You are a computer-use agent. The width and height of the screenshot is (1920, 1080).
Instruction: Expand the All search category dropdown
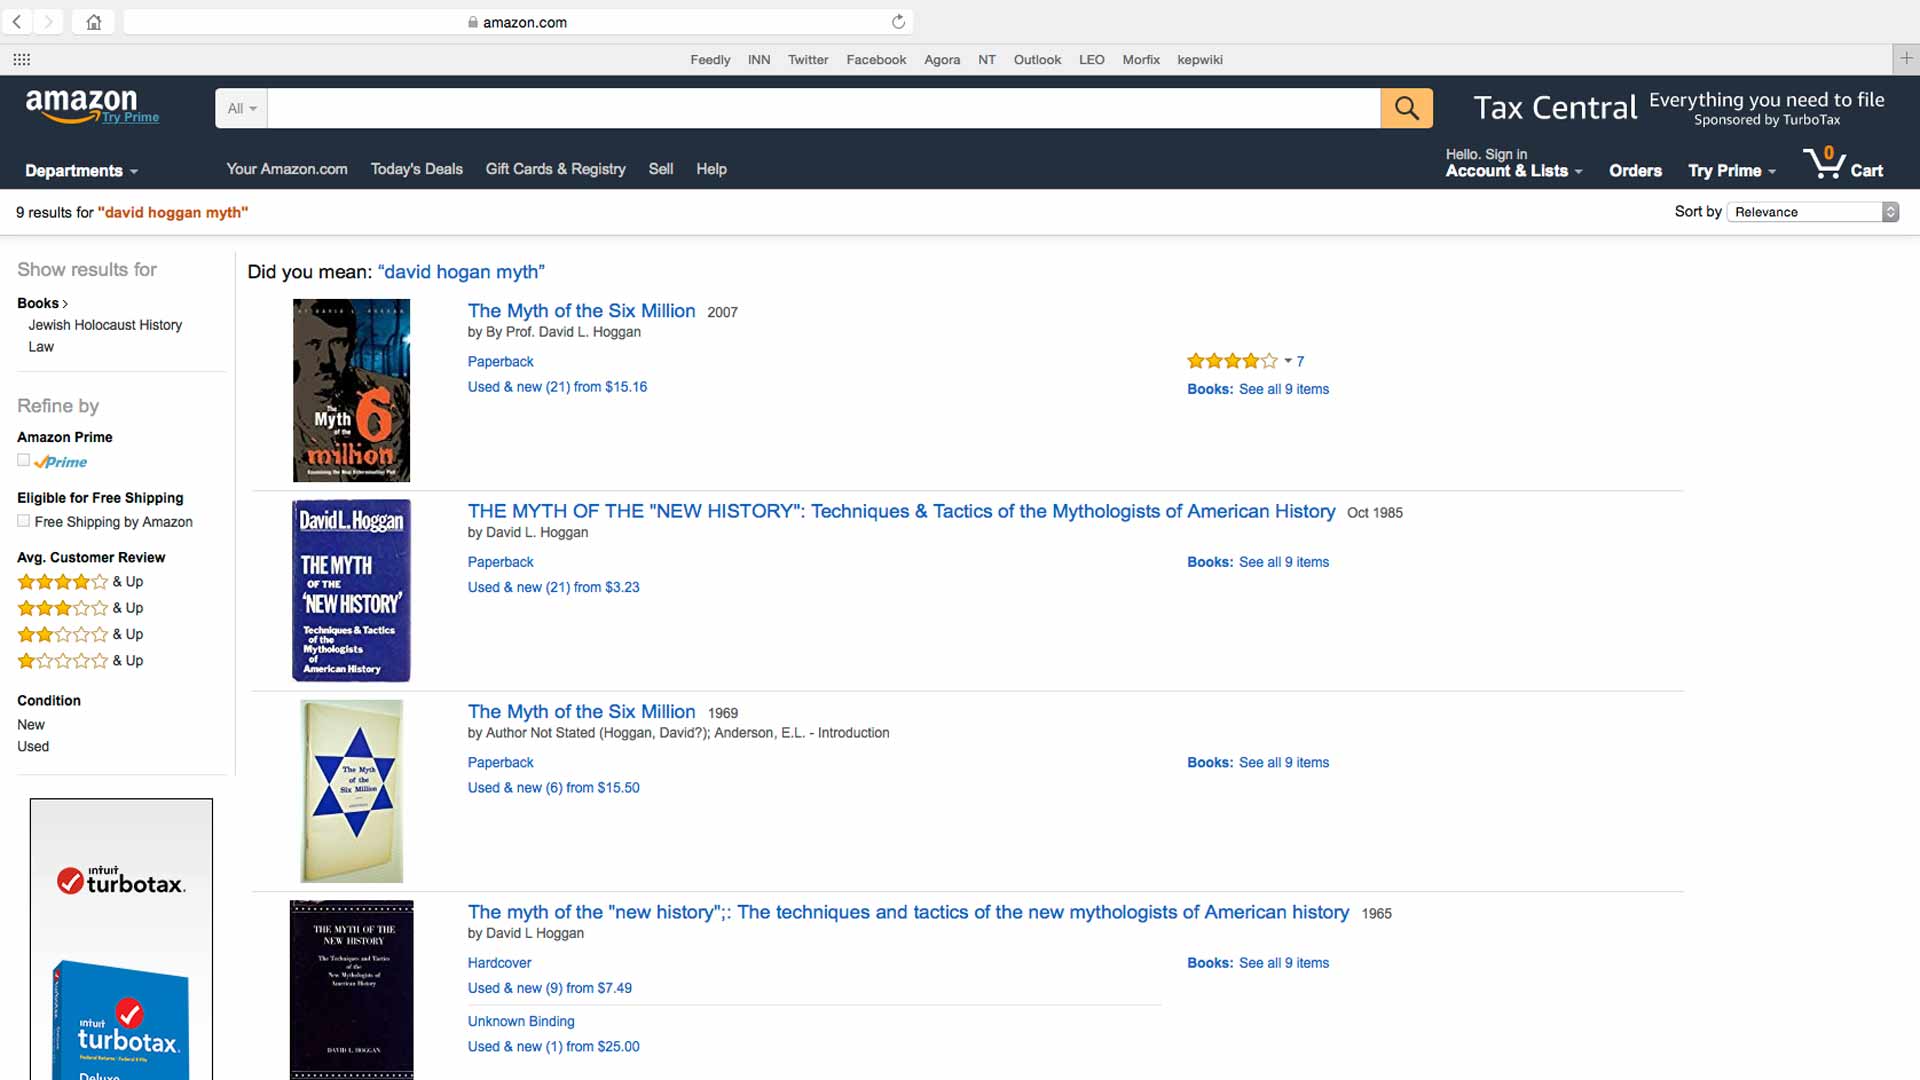pyautogui.click(x=241, y=108)
